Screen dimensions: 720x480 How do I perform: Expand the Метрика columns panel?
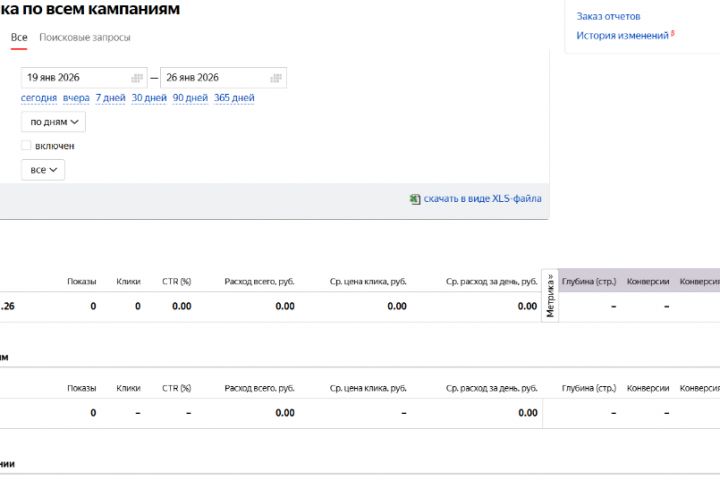(549, 295)
